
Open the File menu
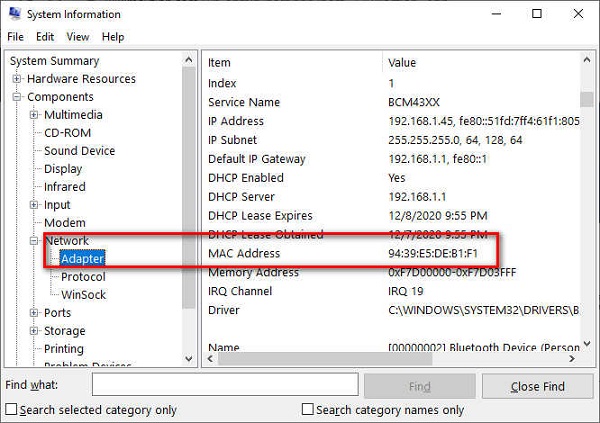15,37
